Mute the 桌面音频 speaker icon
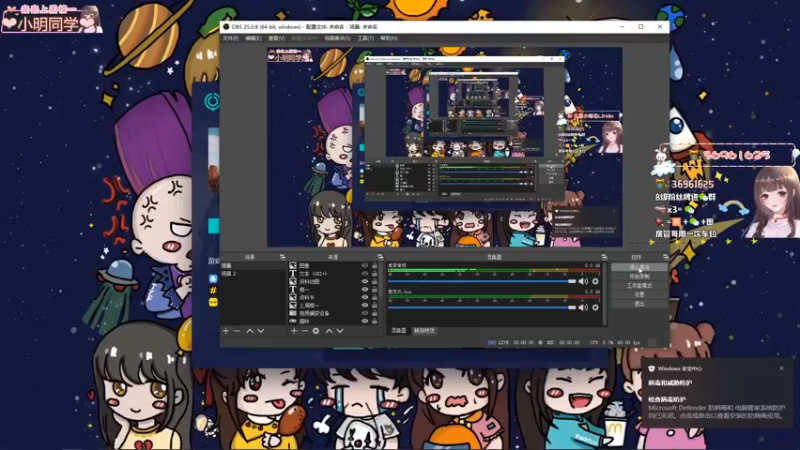800x450 pixels. 583,281
